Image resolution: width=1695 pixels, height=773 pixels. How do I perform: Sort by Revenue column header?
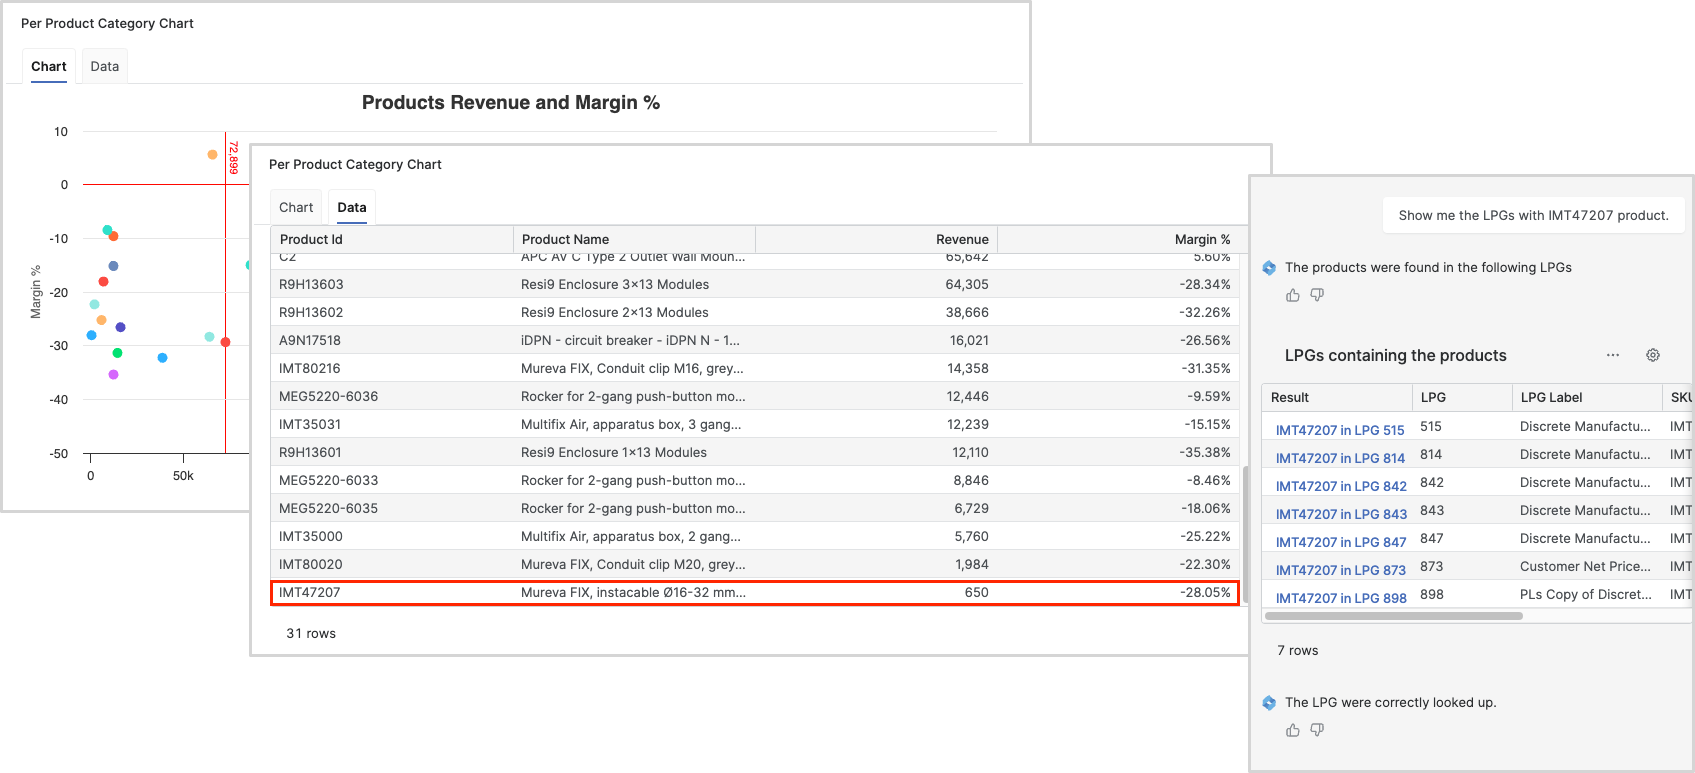click(962, 239)
